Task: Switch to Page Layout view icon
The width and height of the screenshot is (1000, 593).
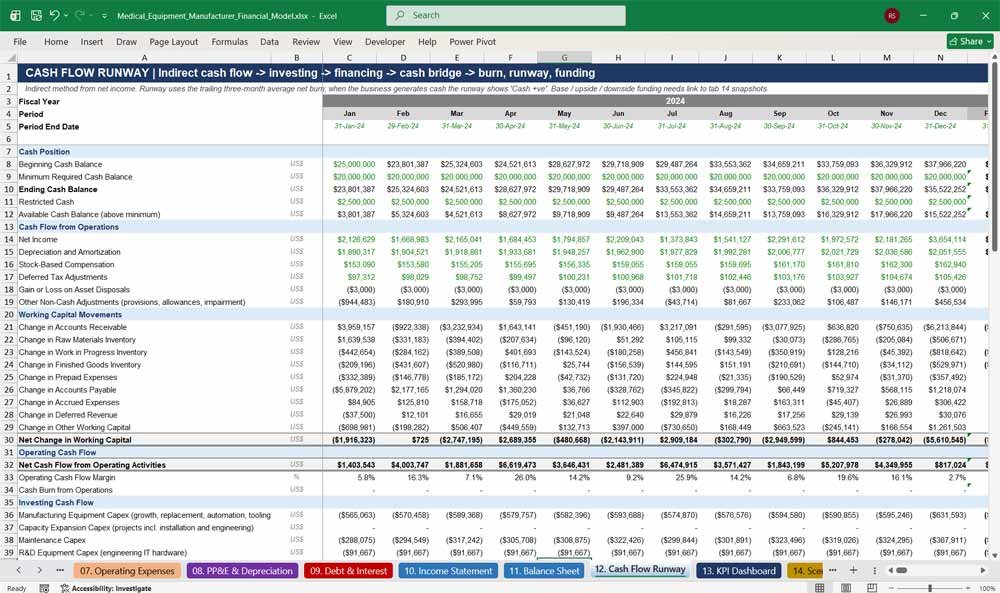Action: pyautogui.click(x=846, y=588)
